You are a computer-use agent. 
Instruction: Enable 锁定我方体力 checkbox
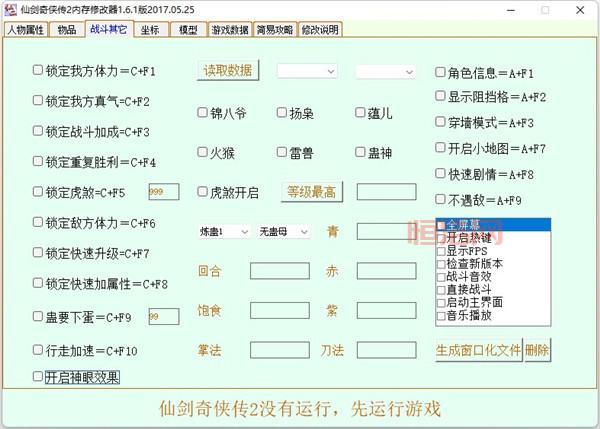(x=38, y=71)
